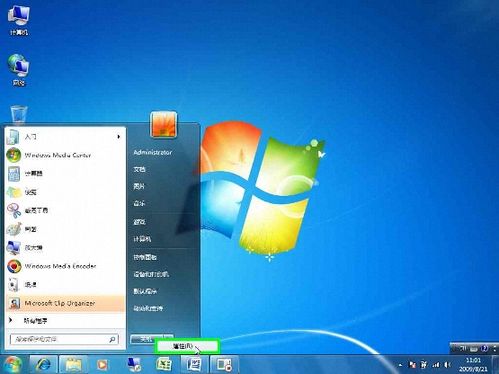This screenshot has width=499, height=374.
Task: Open Documents link below Administrator
Action: 139,169
